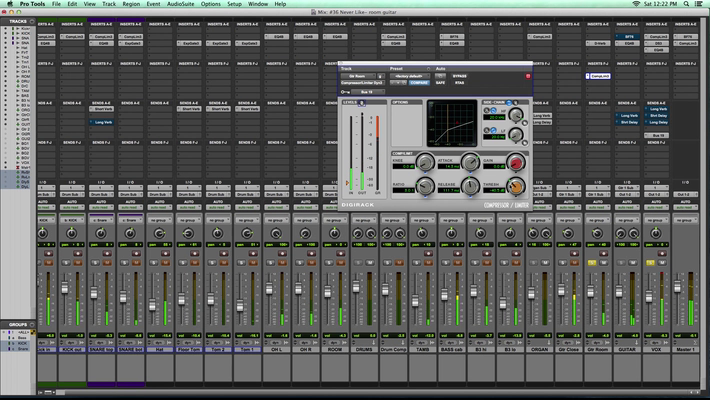Screen dimensions: 710x400
Task: Adjust the side-chain HF frequency knob
Action: [x=515, y=116]
